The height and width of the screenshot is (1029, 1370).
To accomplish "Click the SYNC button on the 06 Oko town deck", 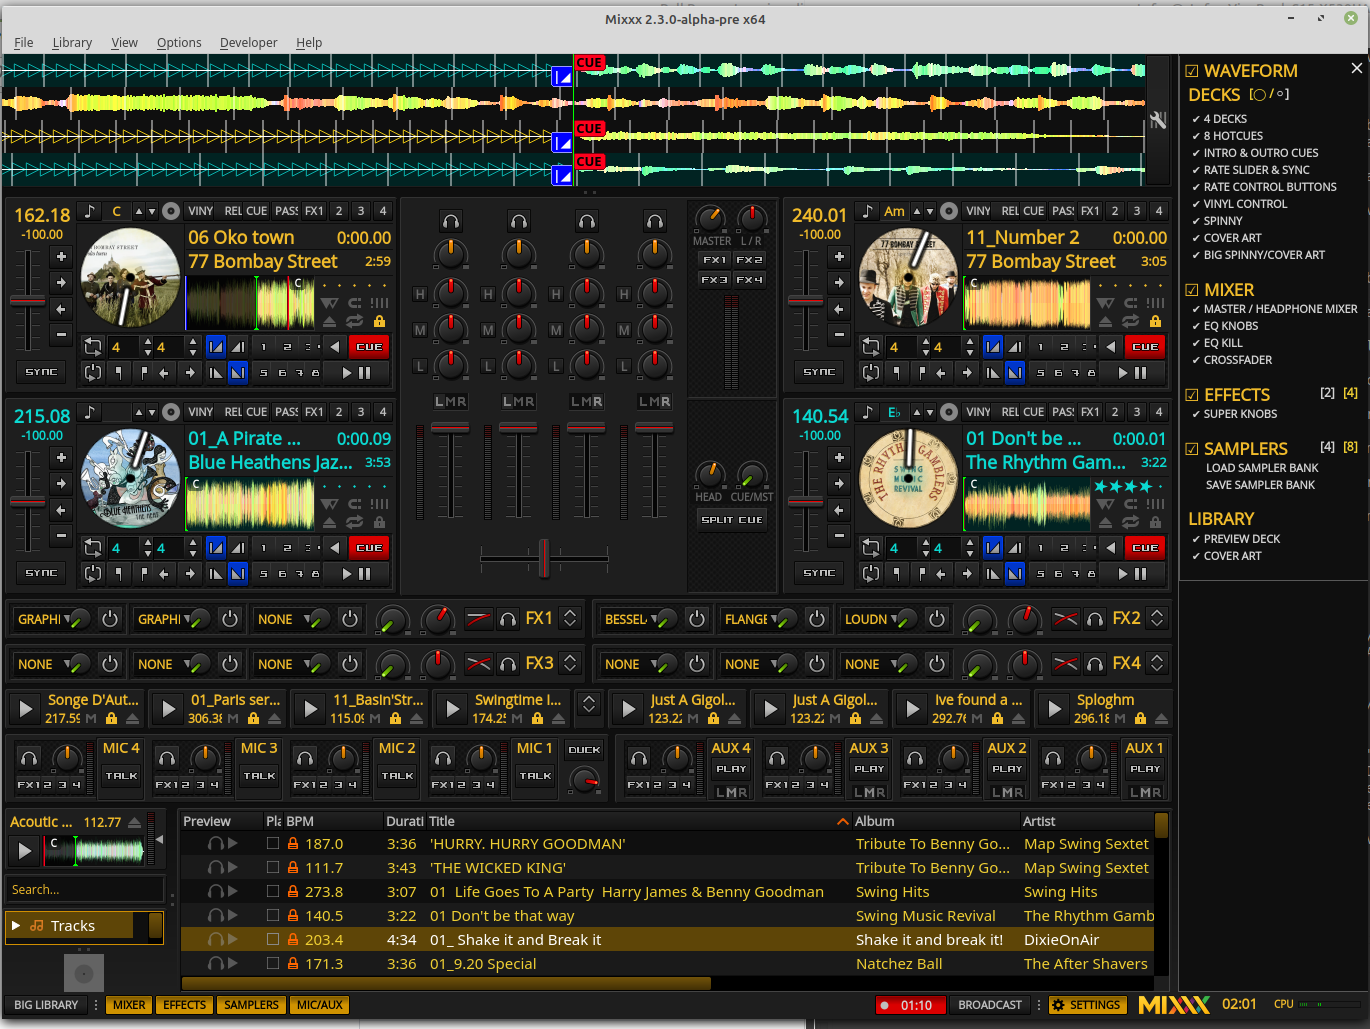I will (x=41, y=372).
